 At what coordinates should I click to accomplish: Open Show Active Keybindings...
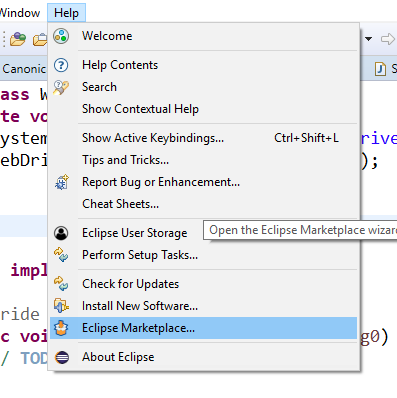coord(203,138)
